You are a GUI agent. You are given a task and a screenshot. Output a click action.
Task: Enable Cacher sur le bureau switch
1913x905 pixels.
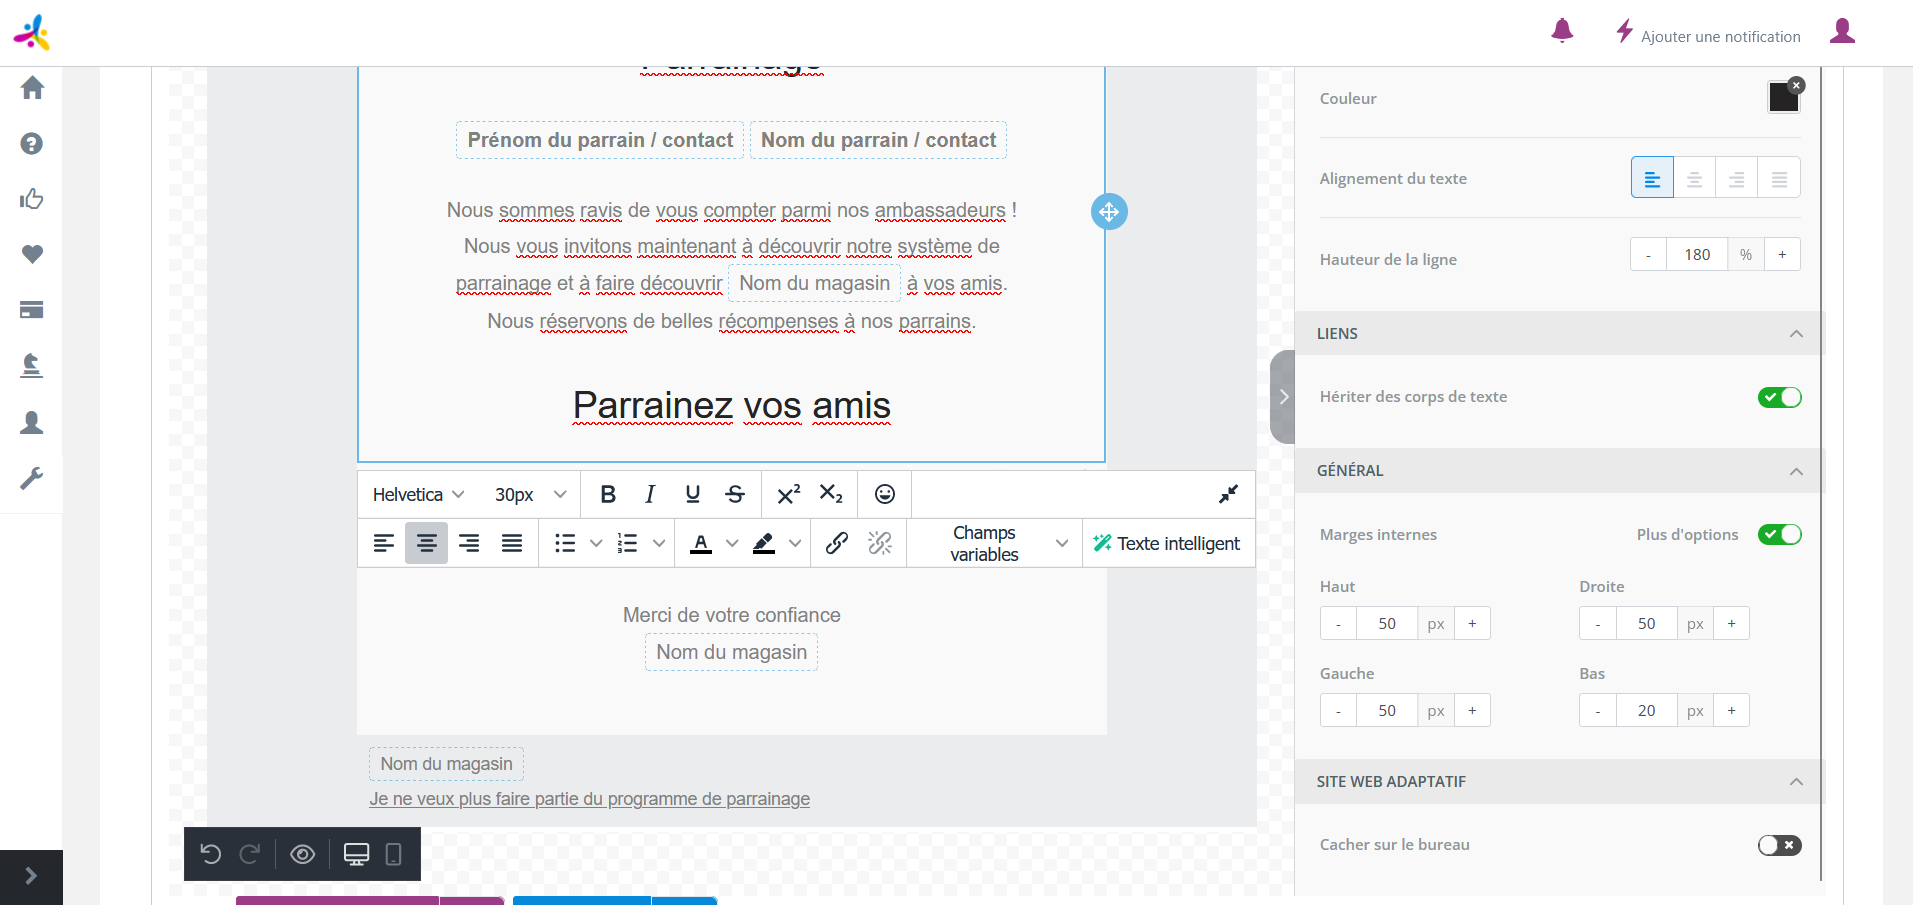pos(1779,845)
